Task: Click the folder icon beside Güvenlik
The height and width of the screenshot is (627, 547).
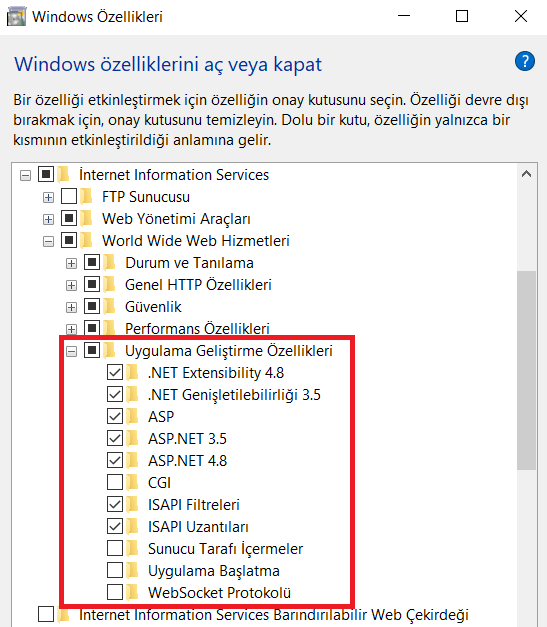Action: tap(109, 307)
